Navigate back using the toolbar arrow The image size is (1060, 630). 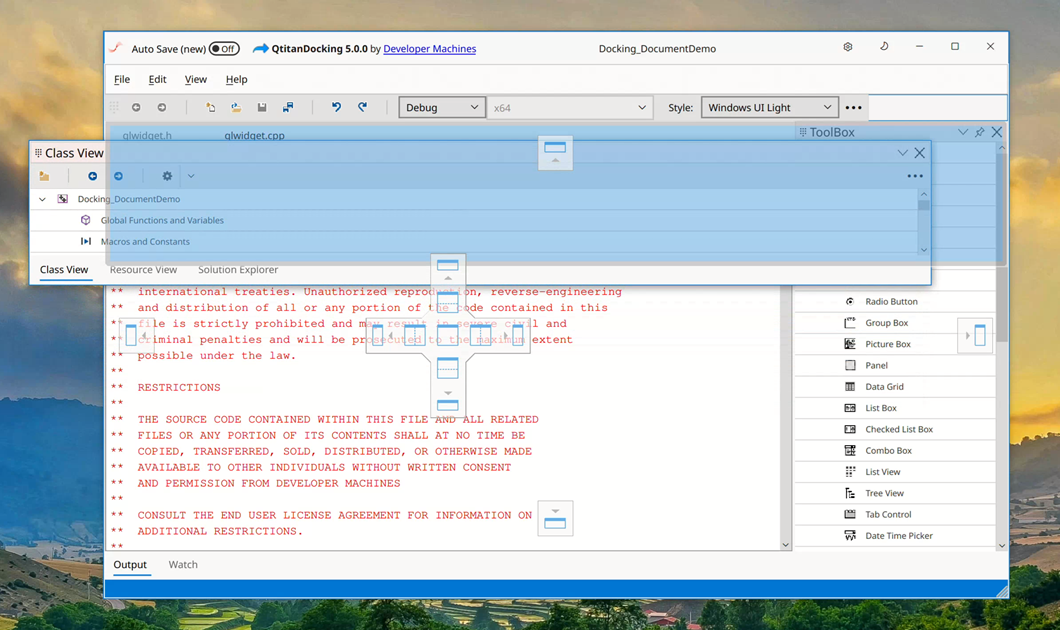(x=137, y=107)
